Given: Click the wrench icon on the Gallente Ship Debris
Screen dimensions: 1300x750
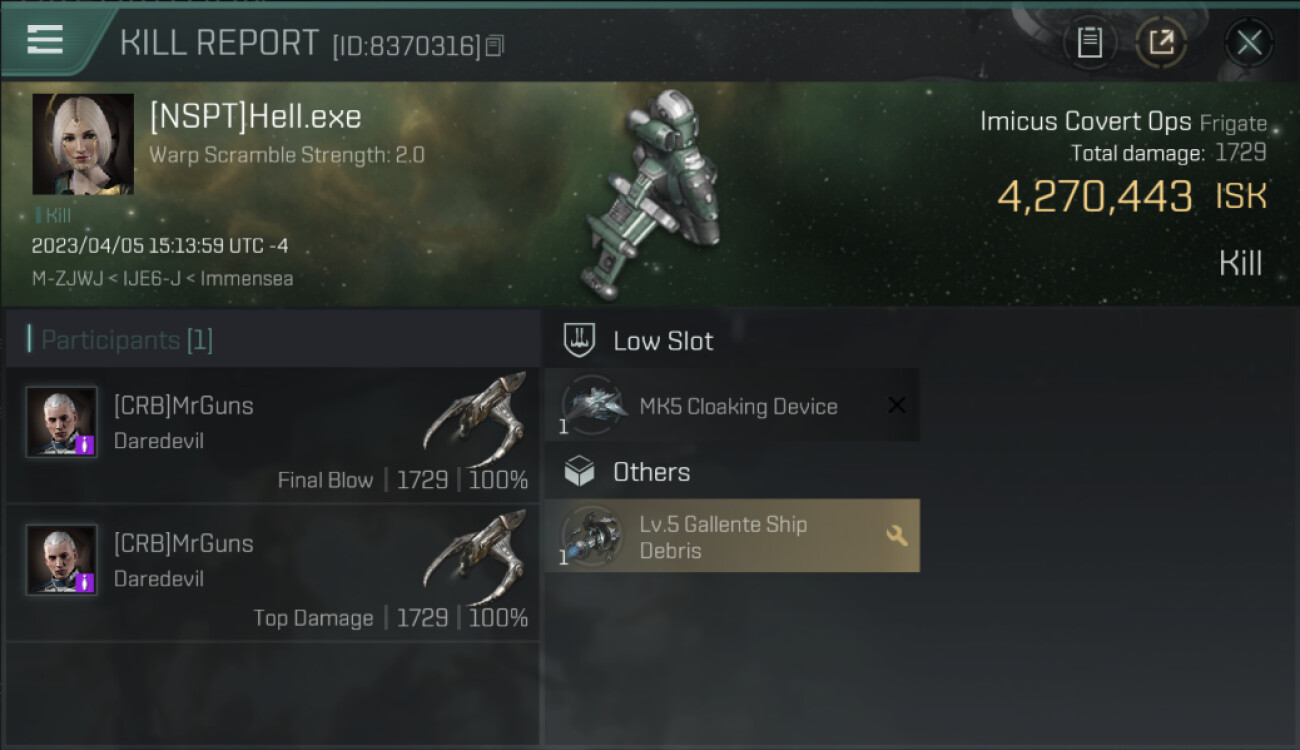Looking at the screenshot, I should click(x=897, y=536).
